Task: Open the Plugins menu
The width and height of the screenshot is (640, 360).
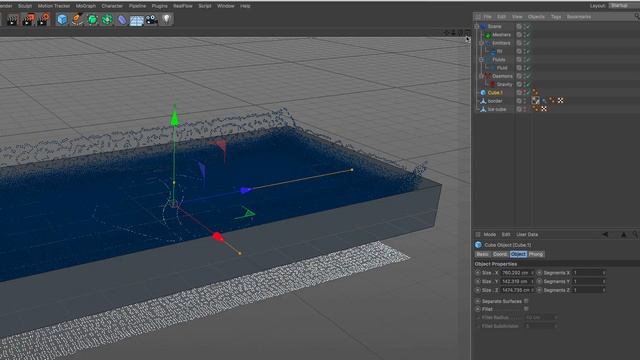Action: pyautogui.click(x=159, y=6)
